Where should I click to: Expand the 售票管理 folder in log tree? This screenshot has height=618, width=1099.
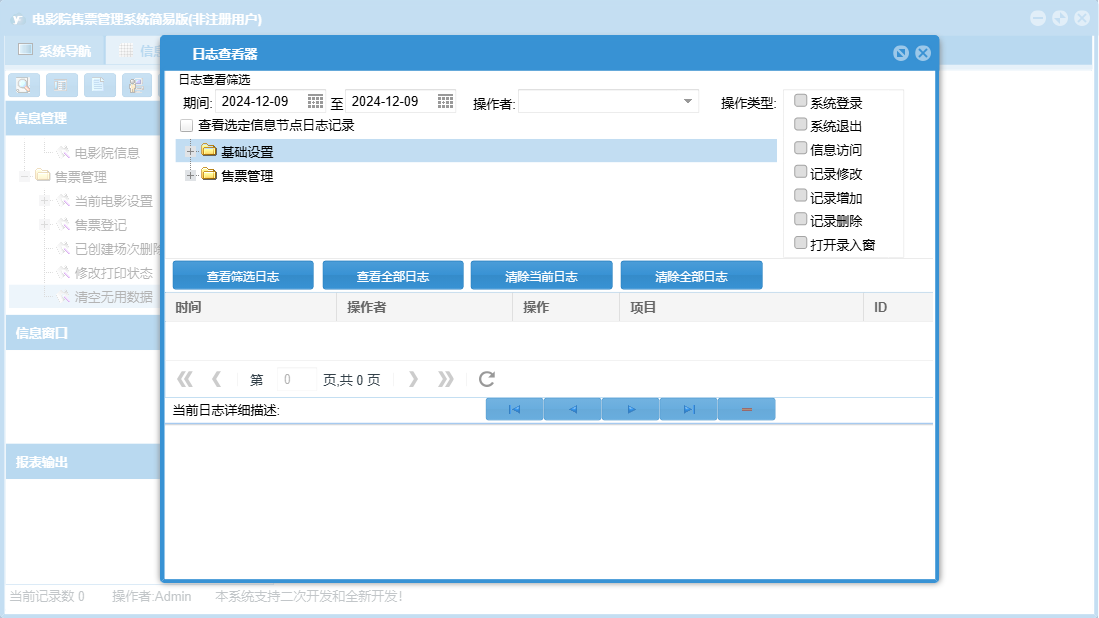[x=190, y=175]
